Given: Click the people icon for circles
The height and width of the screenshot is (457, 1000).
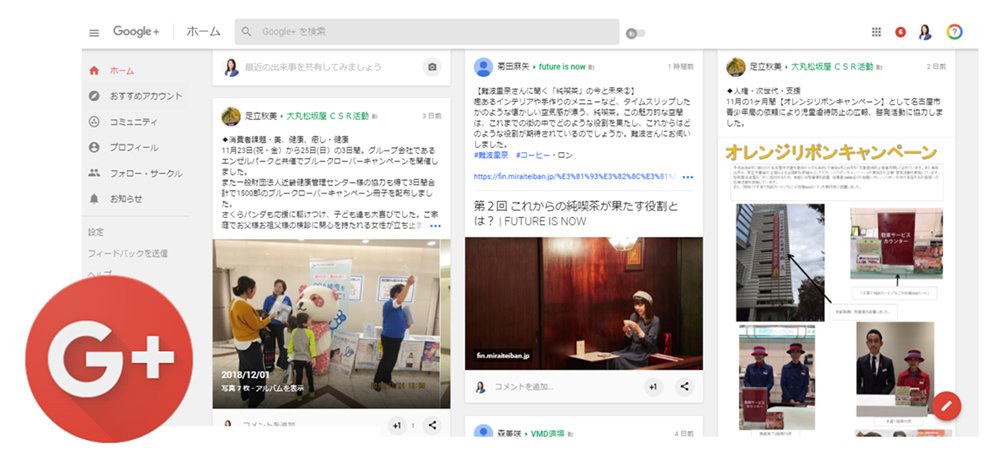Looking at the screenshot, I should click(x=94, y=173).
